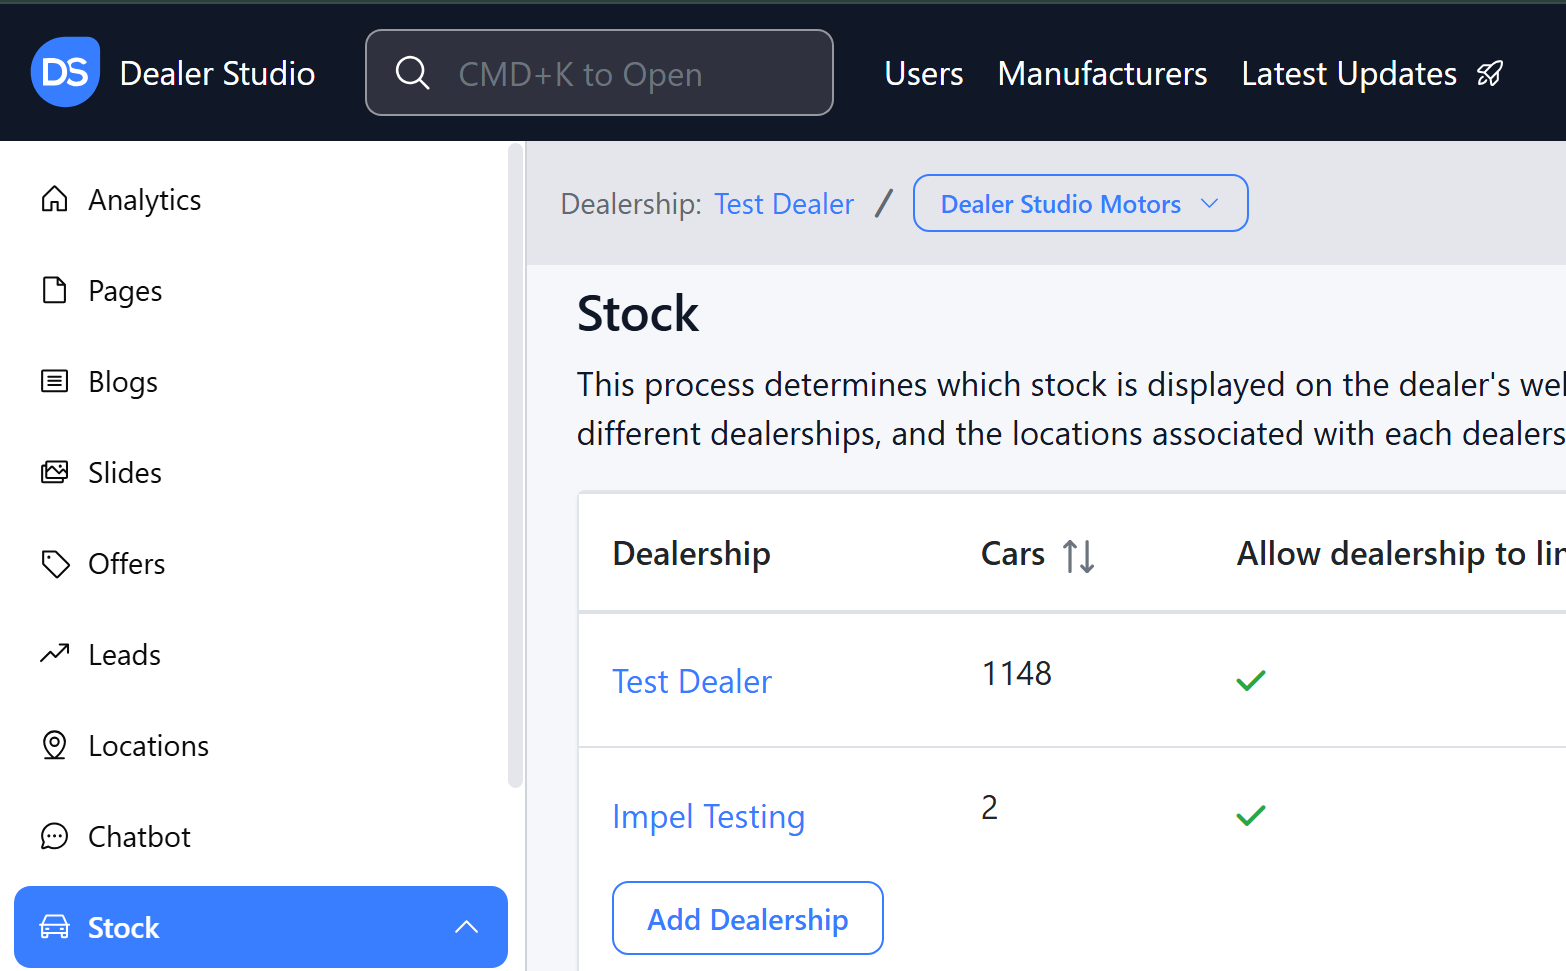Click the Offers tag icon
Image resolution: width=1566 pixels, height=971 pixels.
55,564
